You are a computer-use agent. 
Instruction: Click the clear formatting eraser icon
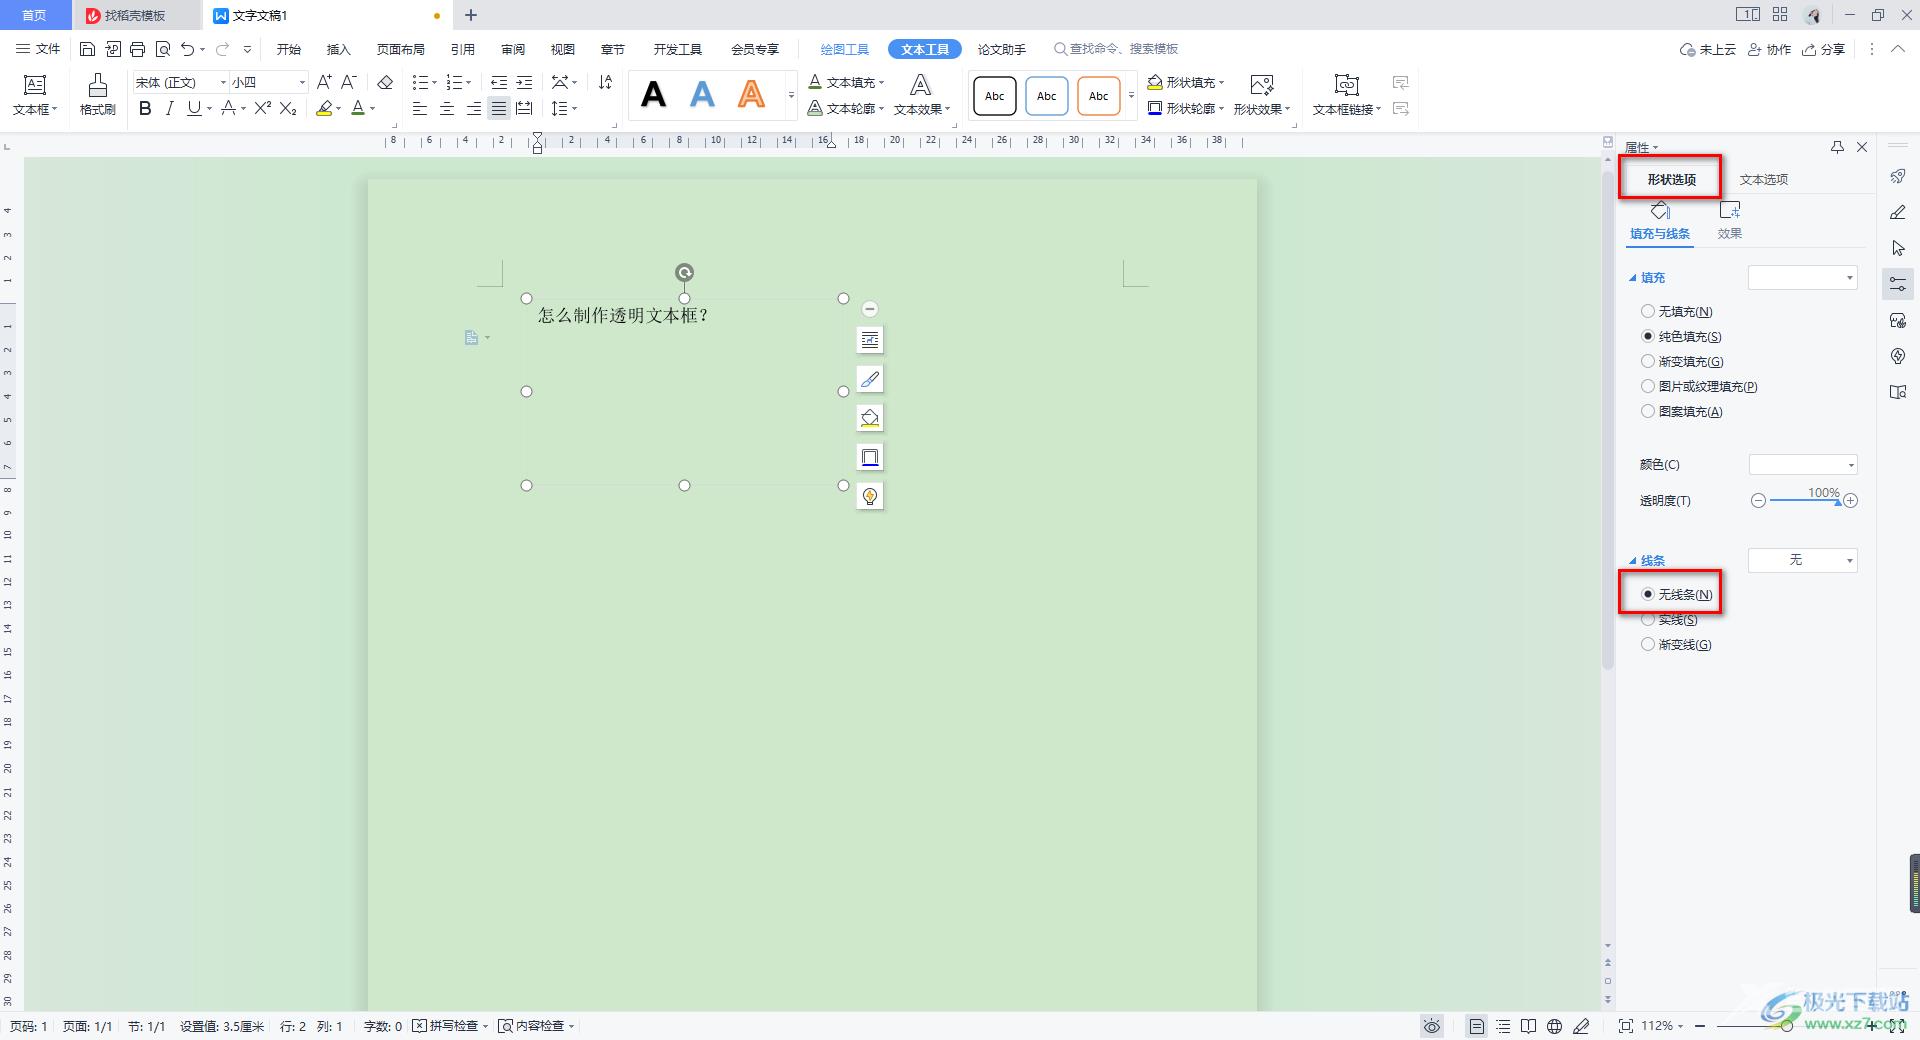[x=385, y=82]
